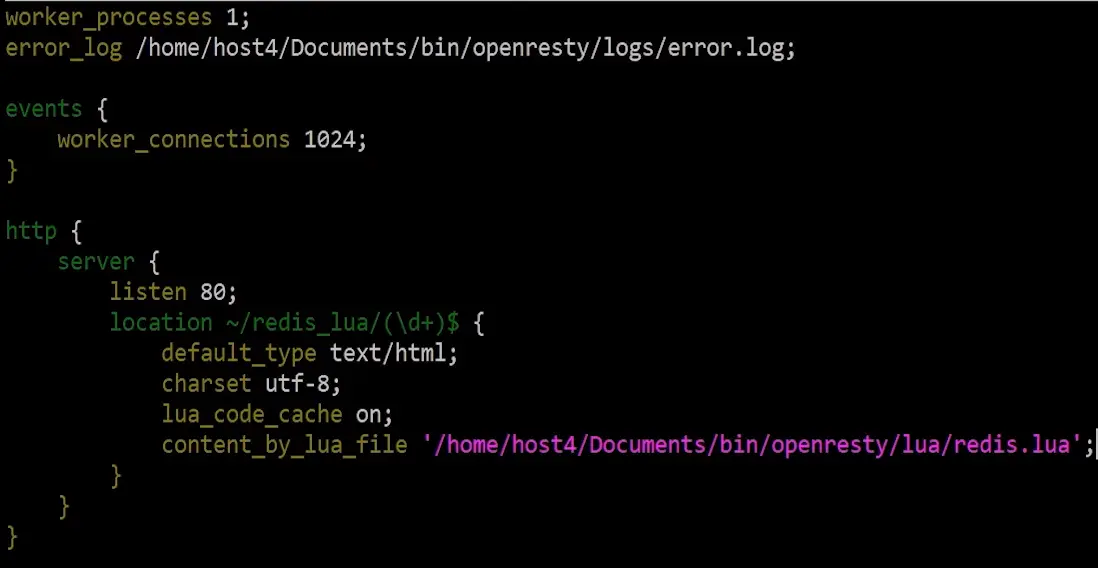Place cursor on error_log keyword

(64, 49)
